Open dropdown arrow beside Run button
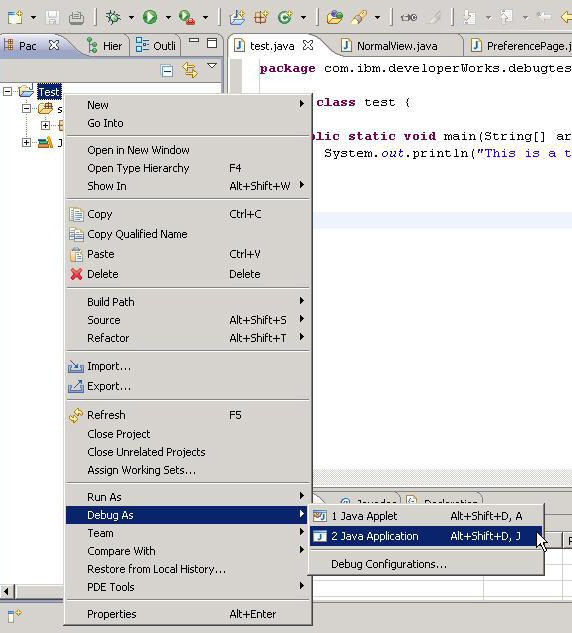The height and width of the screenshot is (633, 572). point(168,17)
